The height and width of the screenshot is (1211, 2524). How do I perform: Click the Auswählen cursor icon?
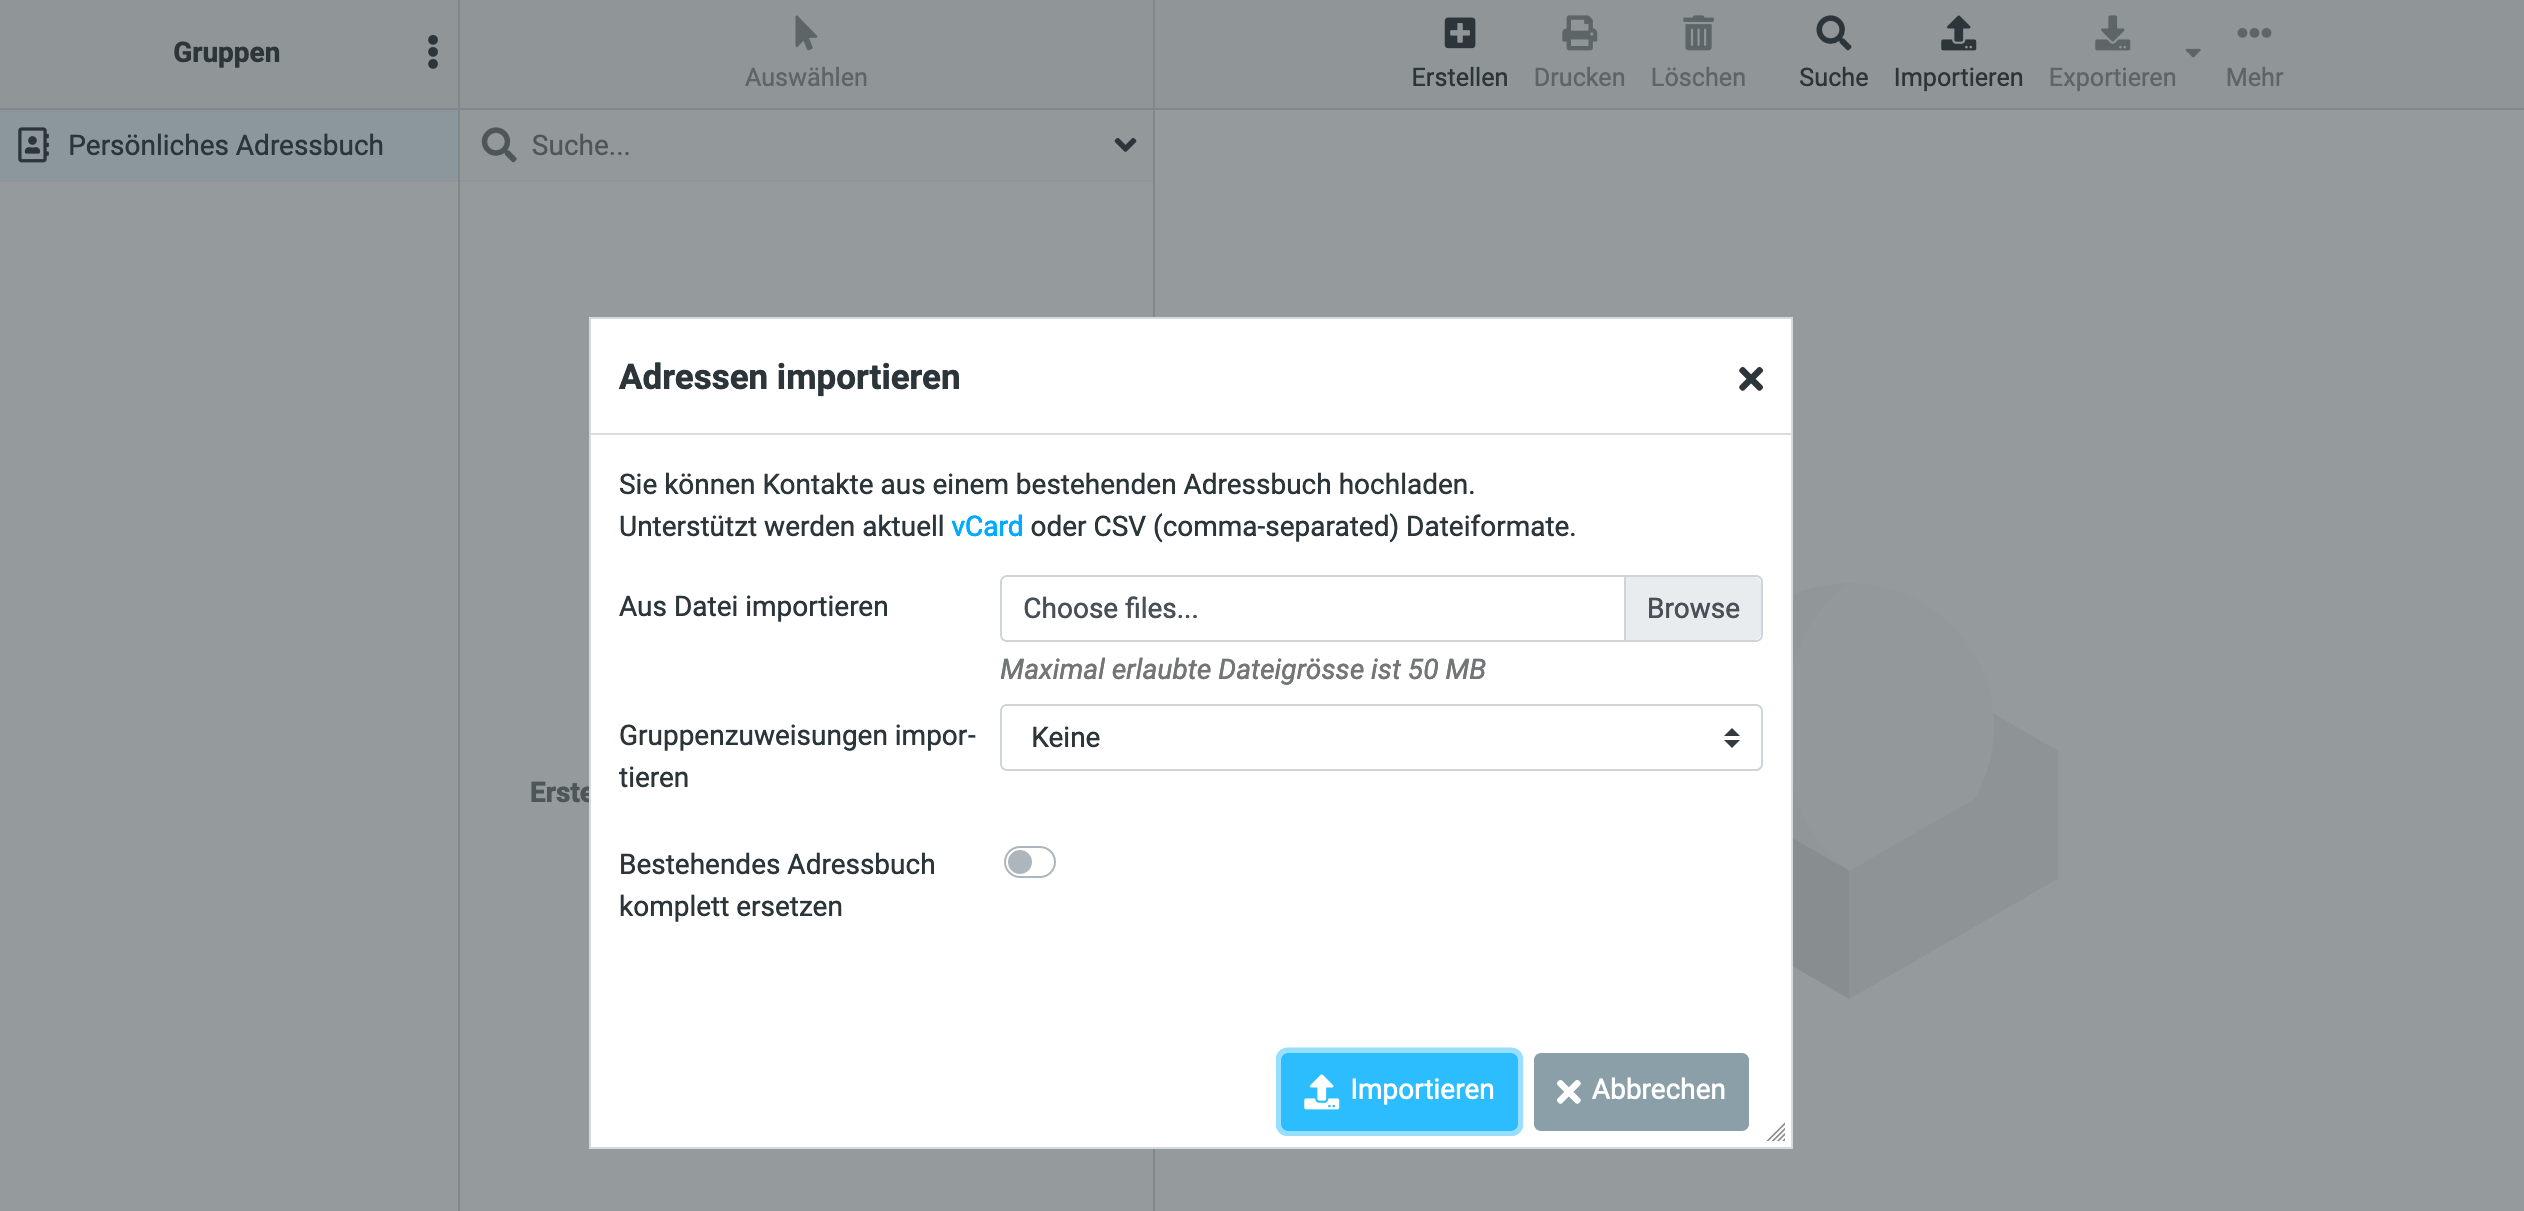coord(805,35)
